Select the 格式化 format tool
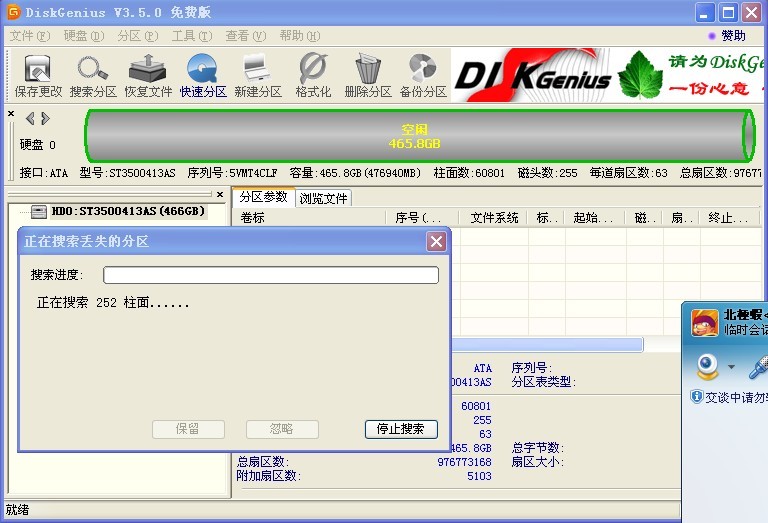This screenshot has width=768, height=523. click(x=313, y=74)
